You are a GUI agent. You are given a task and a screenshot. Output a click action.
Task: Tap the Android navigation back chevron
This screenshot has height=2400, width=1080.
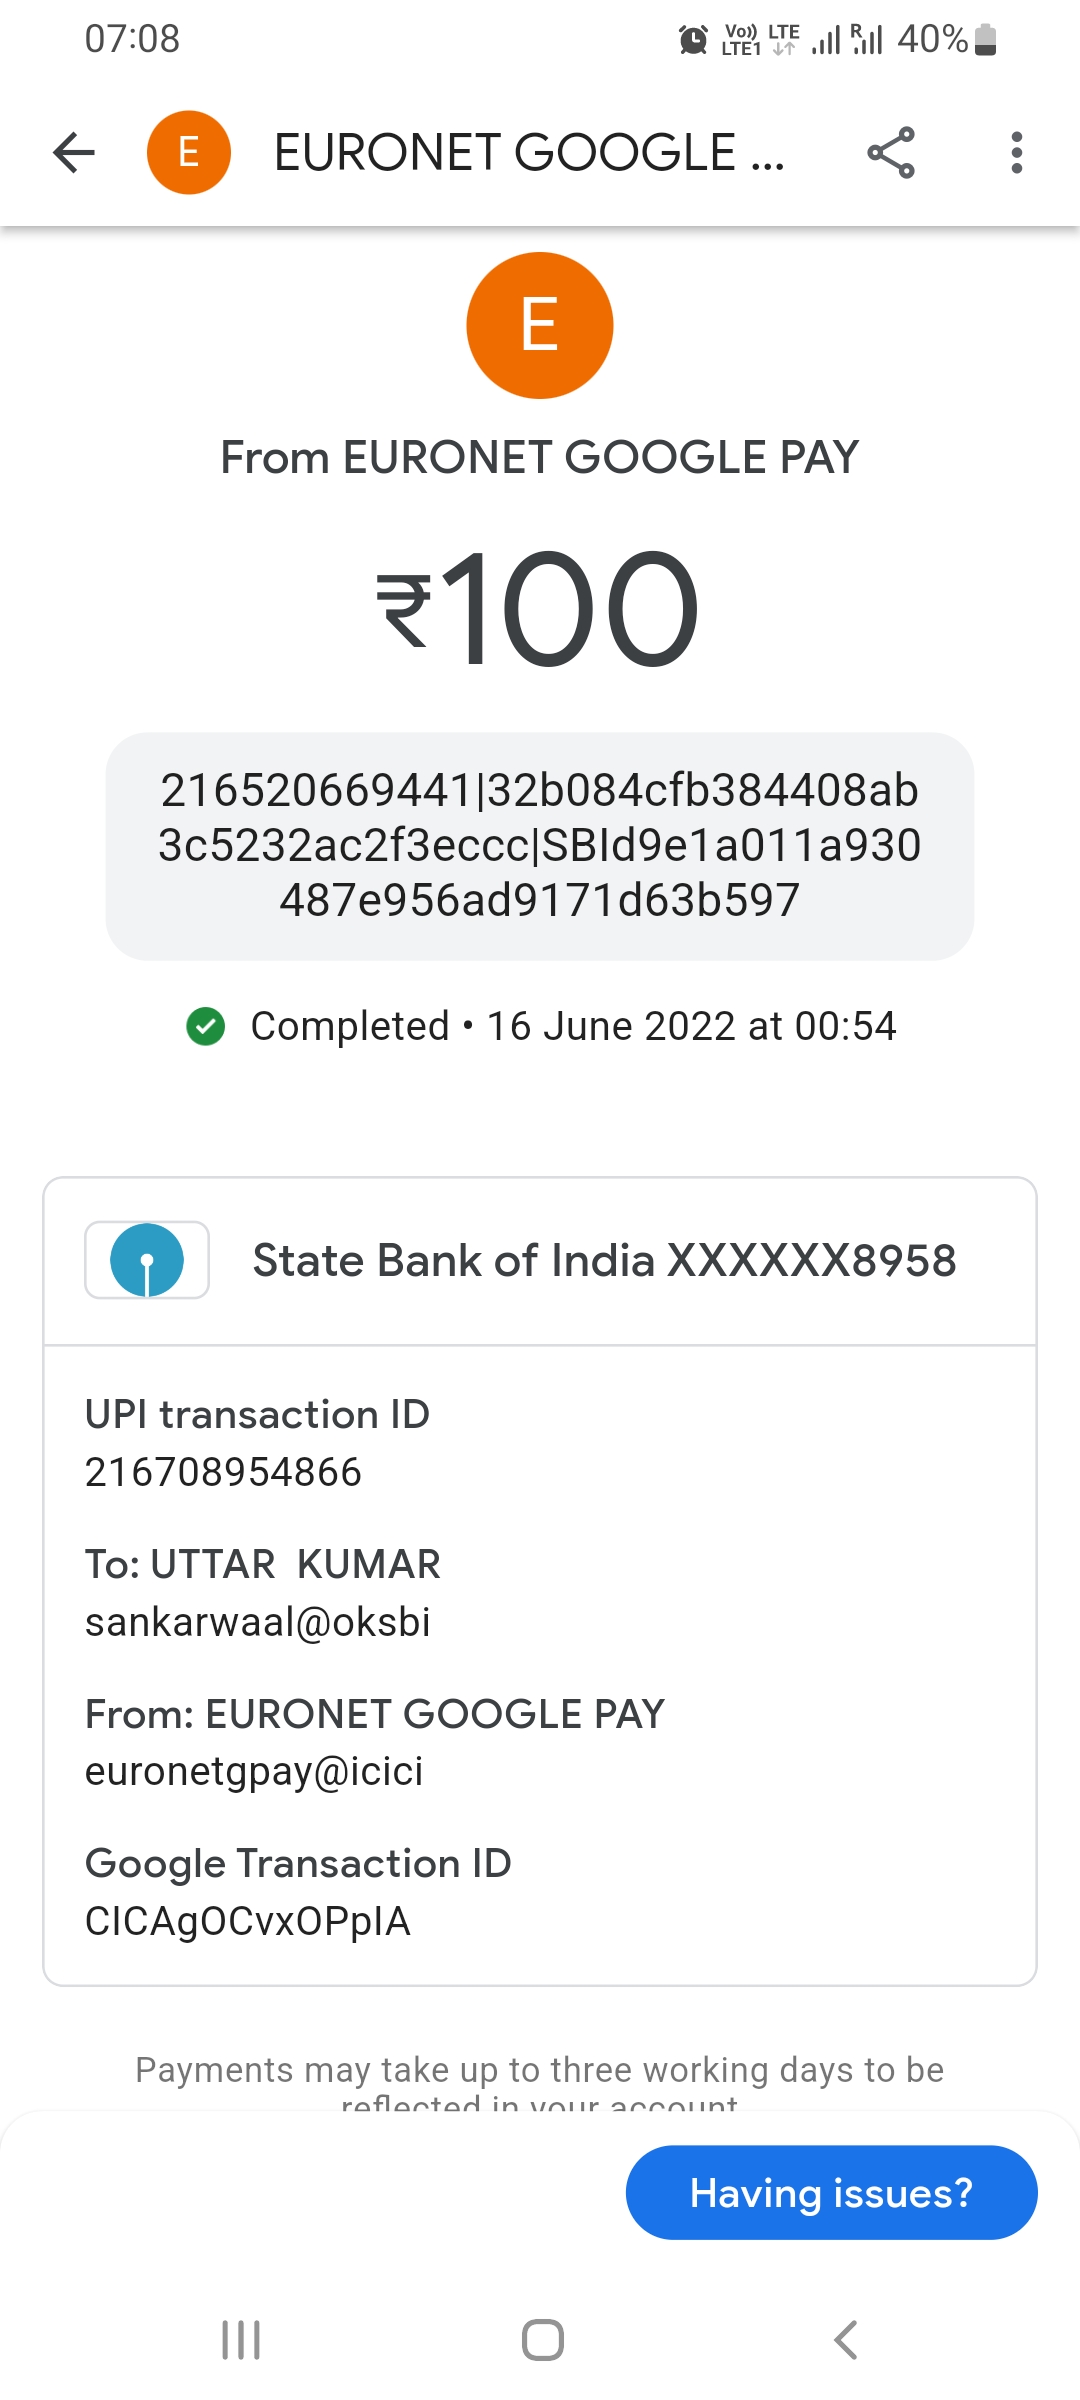click(845, 2340)
